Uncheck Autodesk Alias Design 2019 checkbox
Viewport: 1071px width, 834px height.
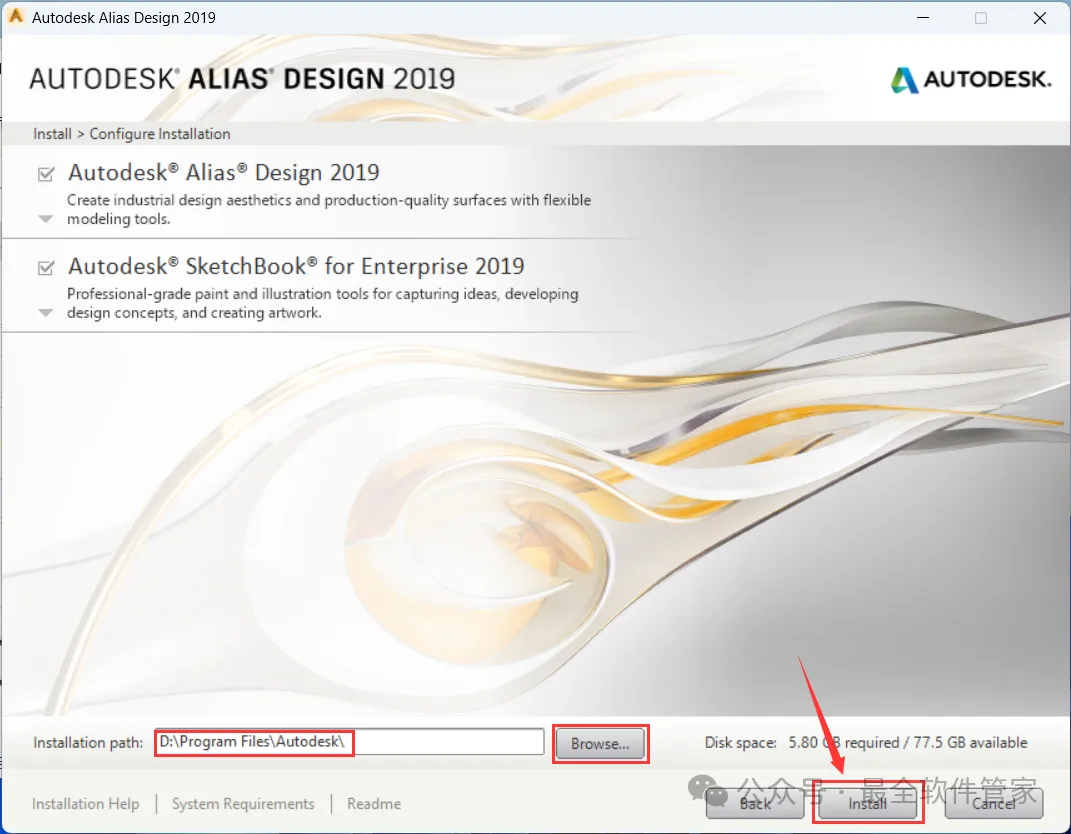coord(46,174)
